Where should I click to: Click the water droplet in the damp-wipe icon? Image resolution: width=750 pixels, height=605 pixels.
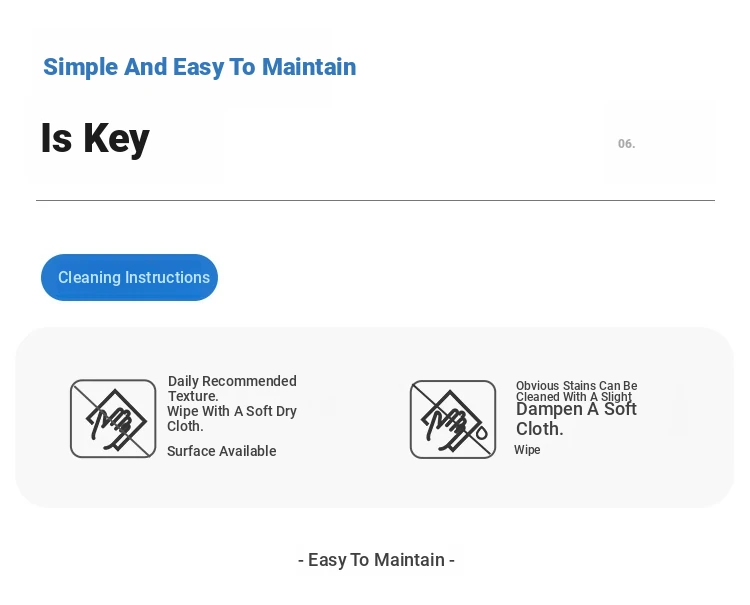(x=481, y=433)
